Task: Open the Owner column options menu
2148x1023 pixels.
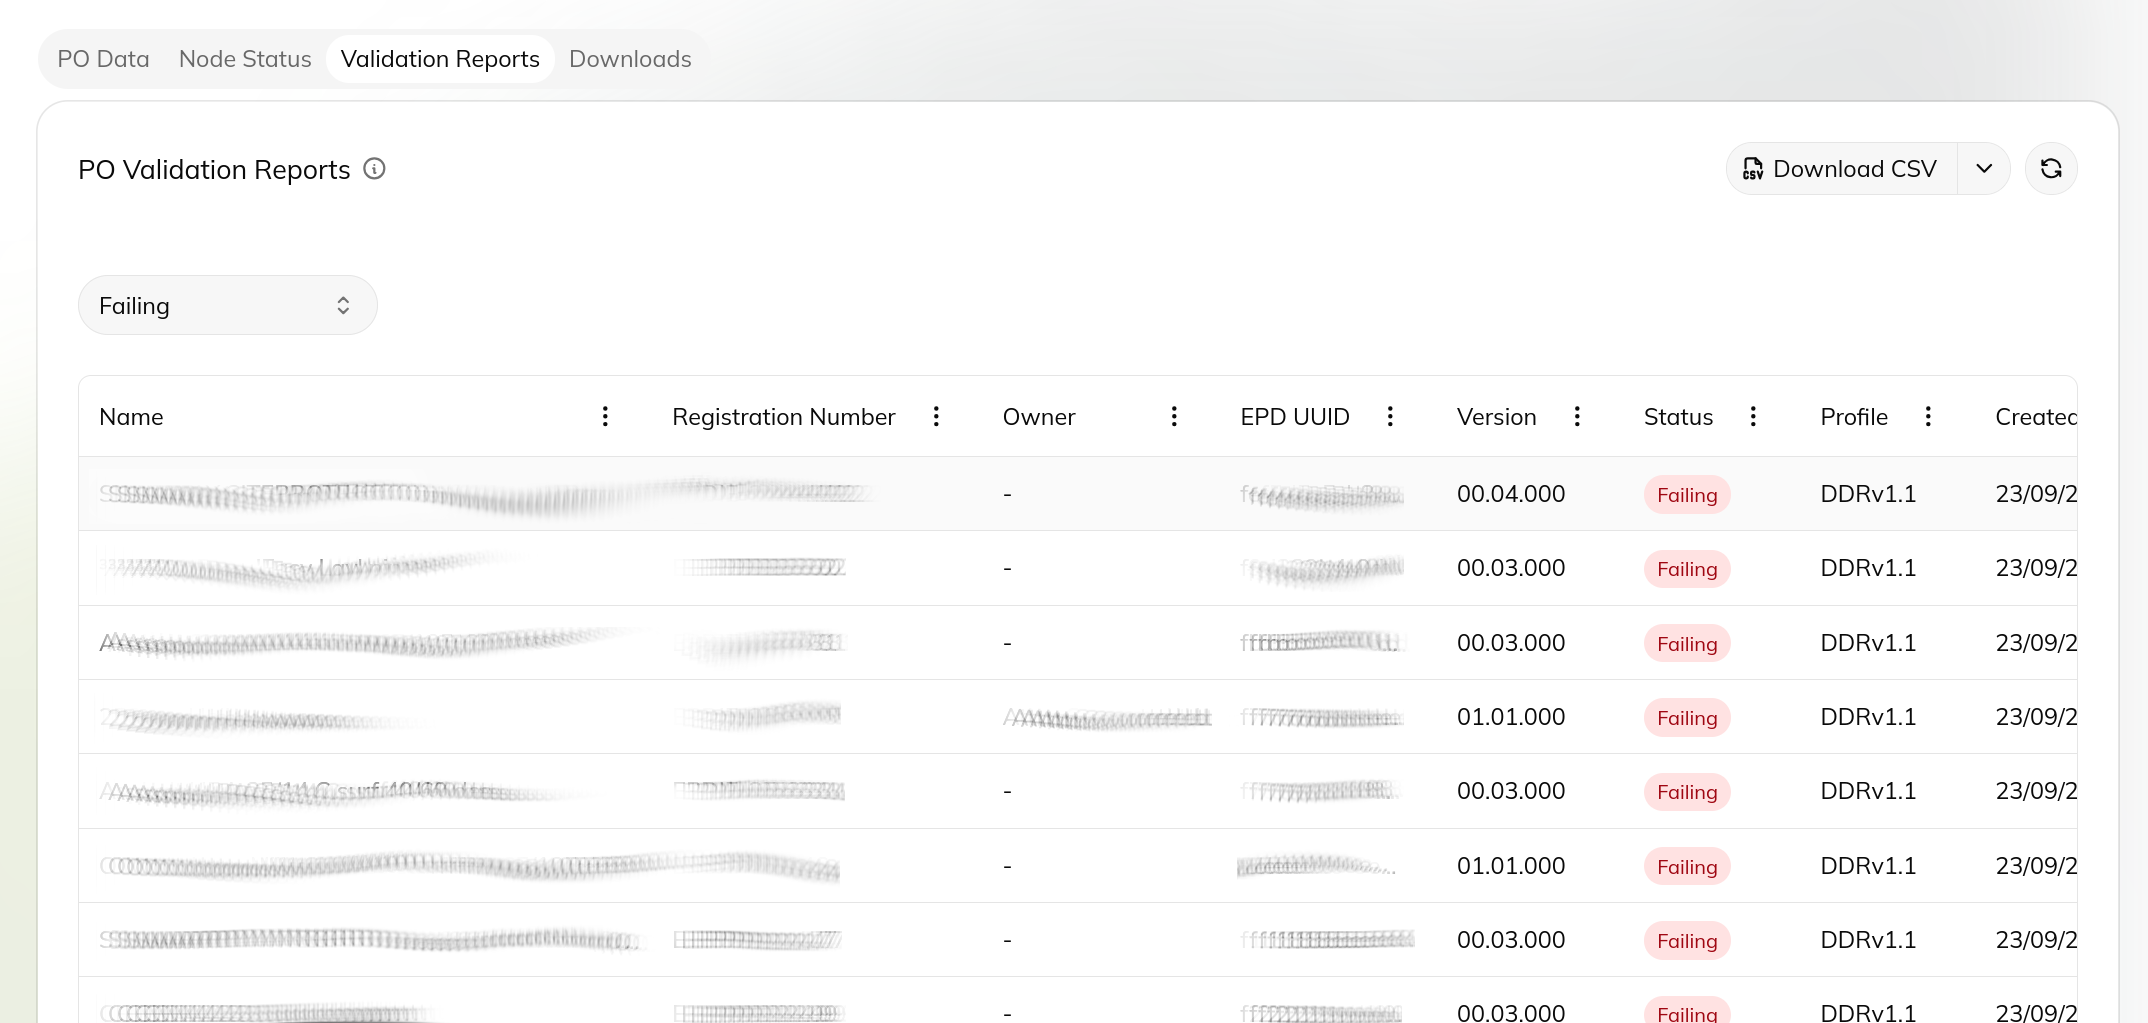Action: [x=1174, y=416]
